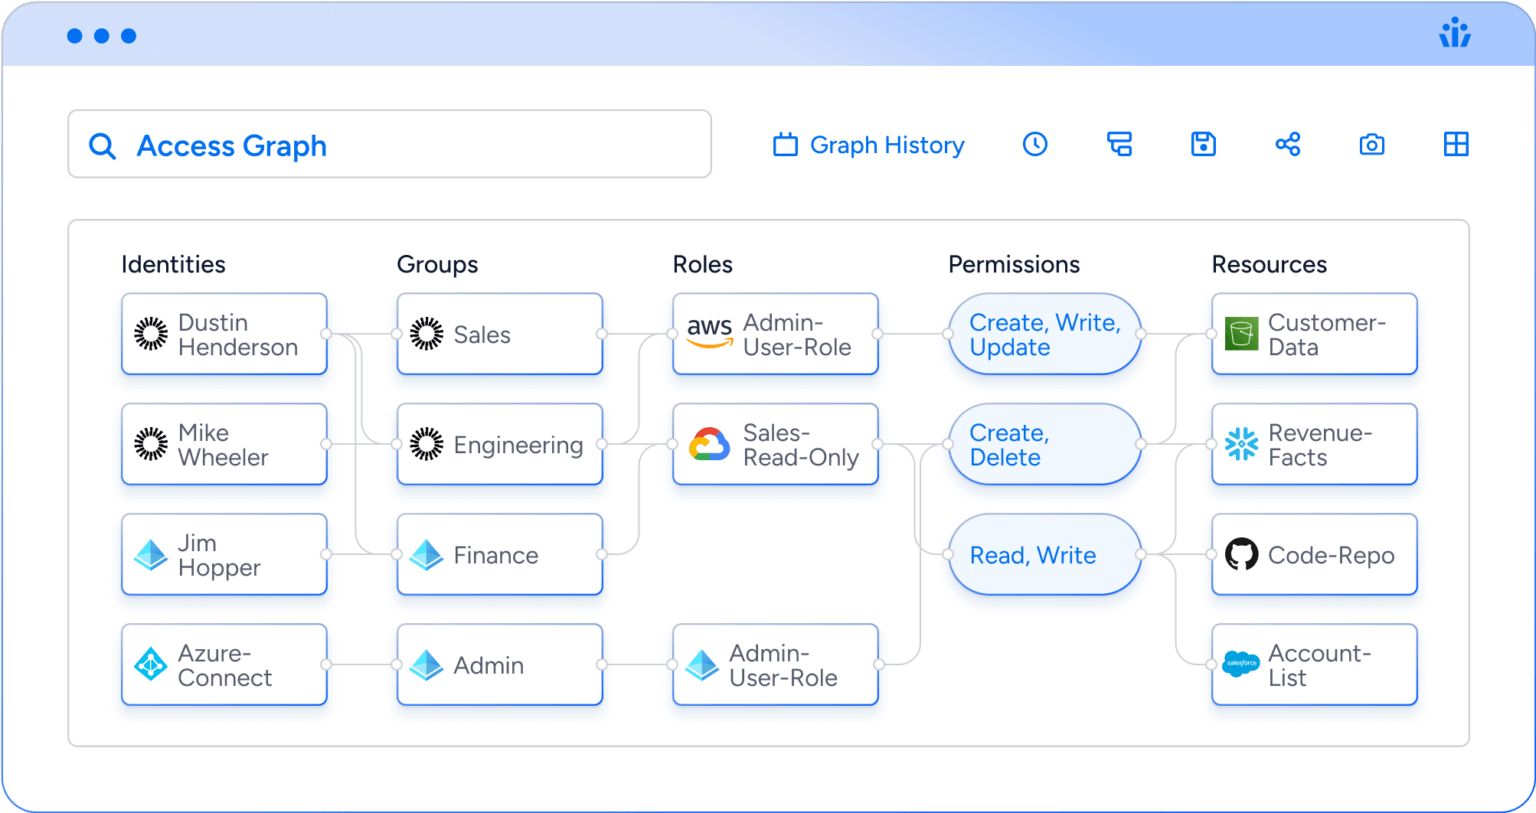This screenshot has width=1536, height=813.
Task: Click the graph layout icon in toolbar
Action: pos(1119,144)
